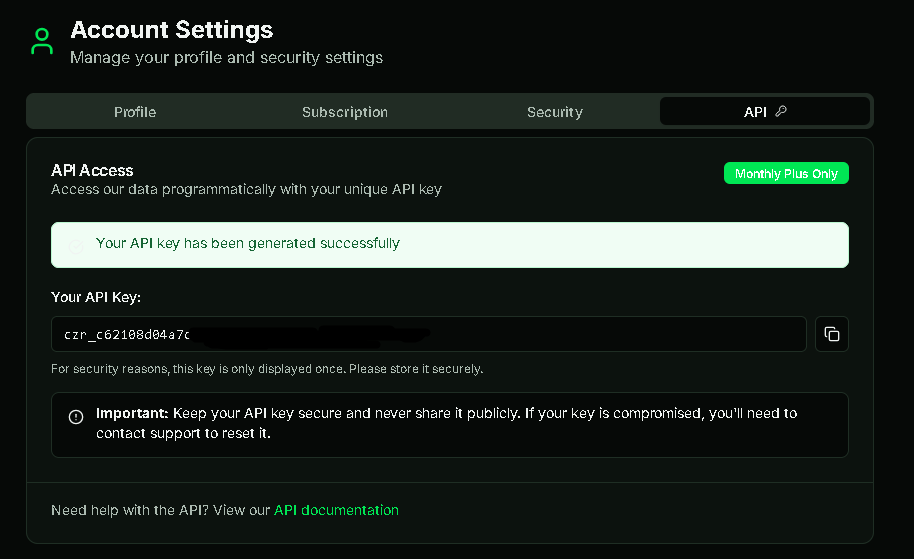Click the exclamation icon beside Important notice
Image resolution: width=914 pixels, height=559 pixels.
pyautogui.click(x=76, y=417)
